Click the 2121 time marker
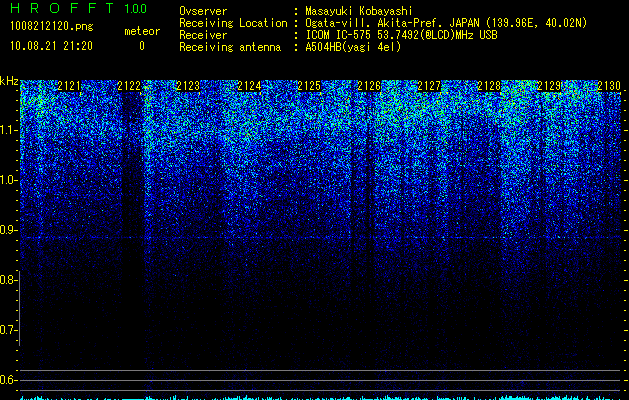 point(69,86)
